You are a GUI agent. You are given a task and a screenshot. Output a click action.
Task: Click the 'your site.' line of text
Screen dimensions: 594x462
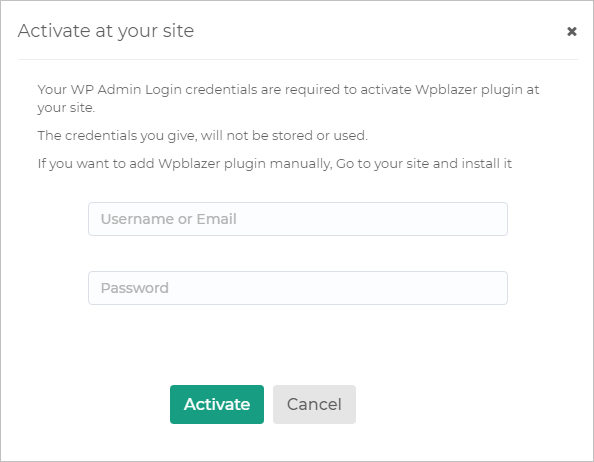click(66, 108)
